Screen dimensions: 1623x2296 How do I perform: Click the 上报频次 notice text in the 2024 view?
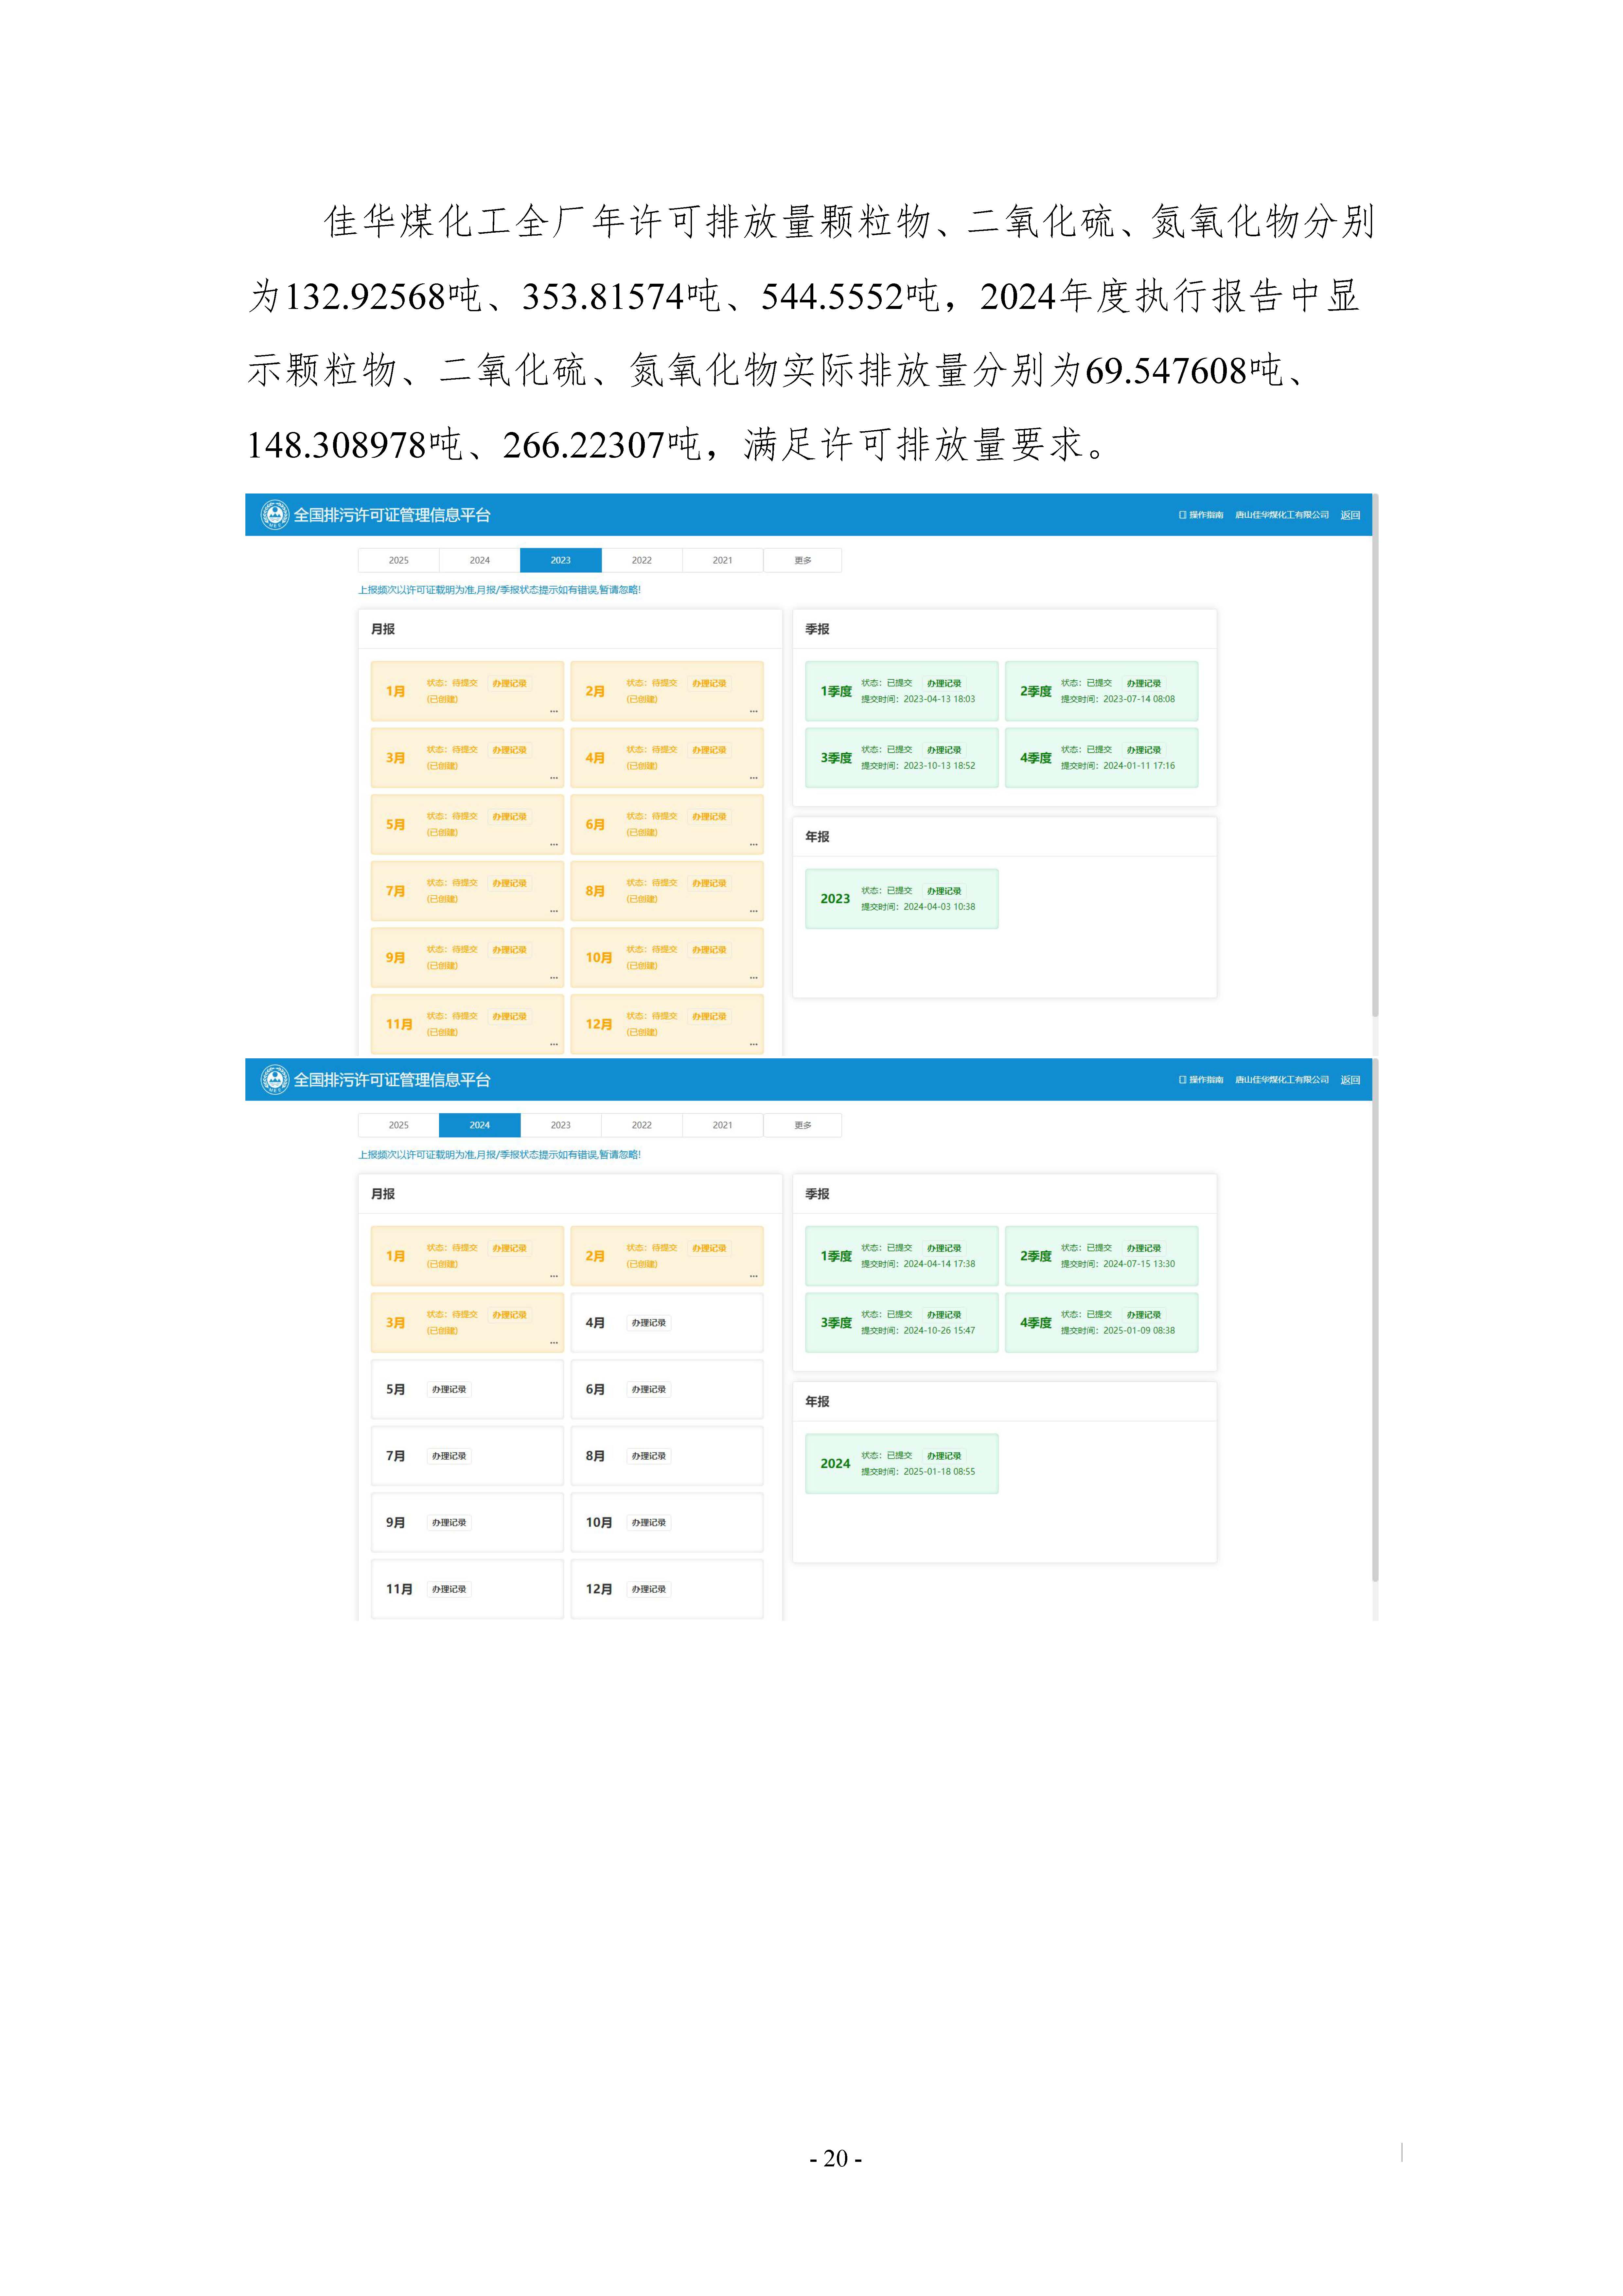pyautogui.click(x=500, y=1155)
